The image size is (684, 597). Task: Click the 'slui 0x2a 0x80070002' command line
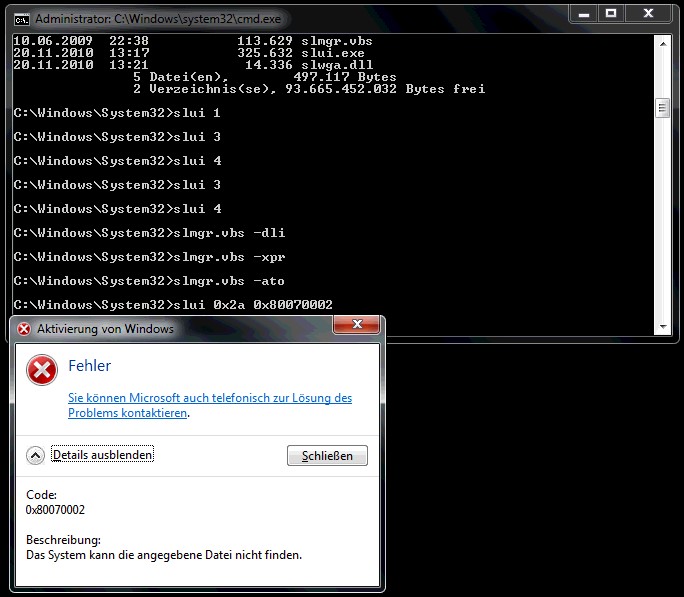173,305
